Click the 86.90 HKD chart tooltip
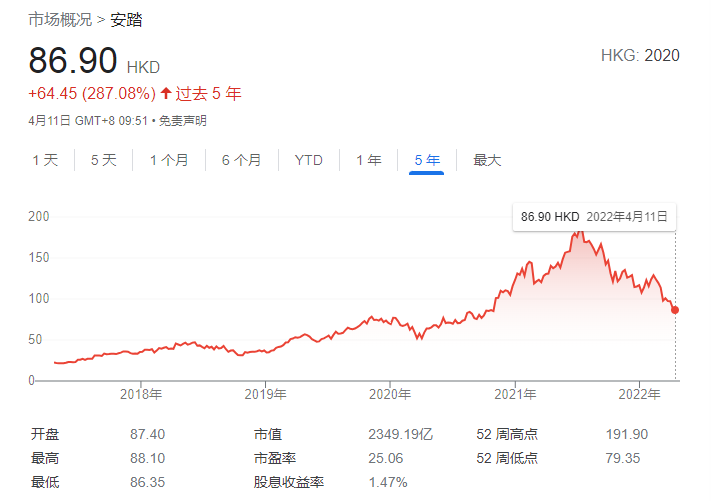This screenshot has width=711, height=501. pyautogui.click(x=594, y=217)
